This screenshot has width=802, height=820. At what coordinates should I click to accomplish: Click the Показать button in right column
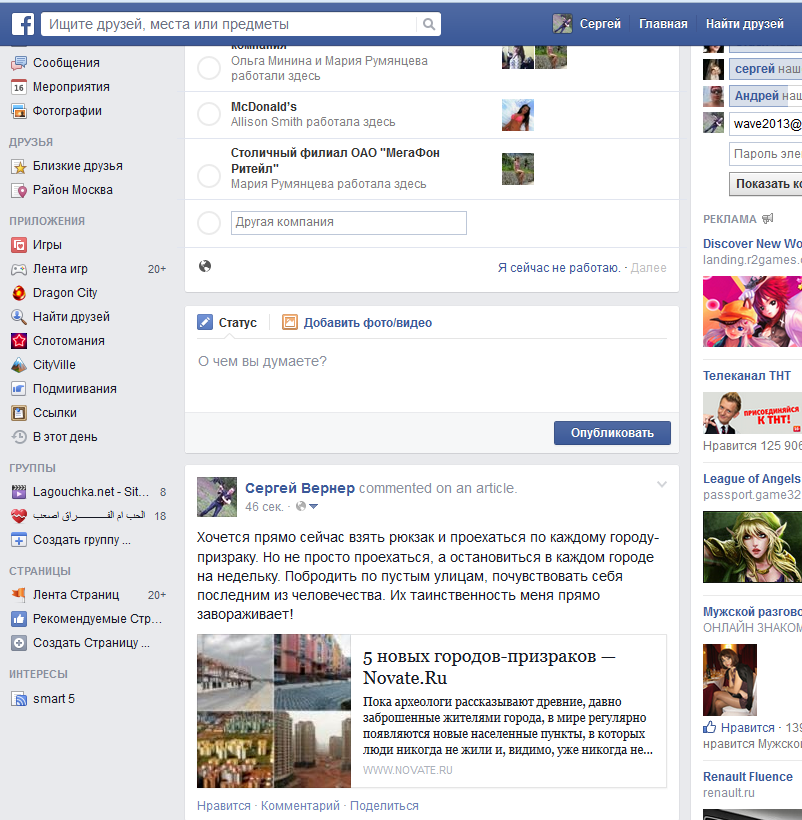click(766, 184)
